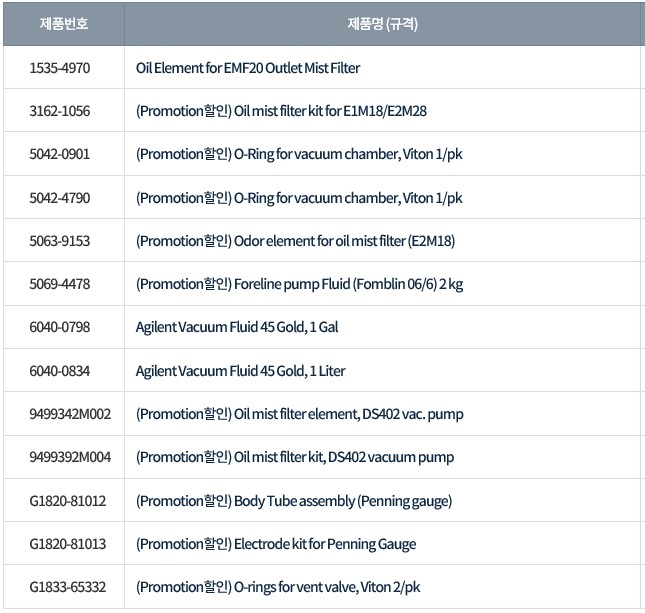645x613 pixels.
Task: Click the 제품번호 column header
Action: pyautogui.click(x=63, y=24)
